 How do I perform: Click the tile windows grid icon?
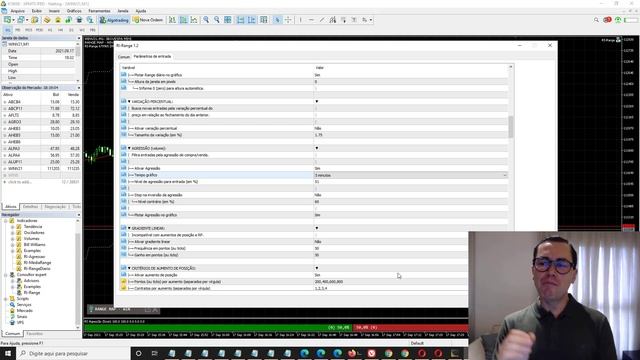[228, 20]
